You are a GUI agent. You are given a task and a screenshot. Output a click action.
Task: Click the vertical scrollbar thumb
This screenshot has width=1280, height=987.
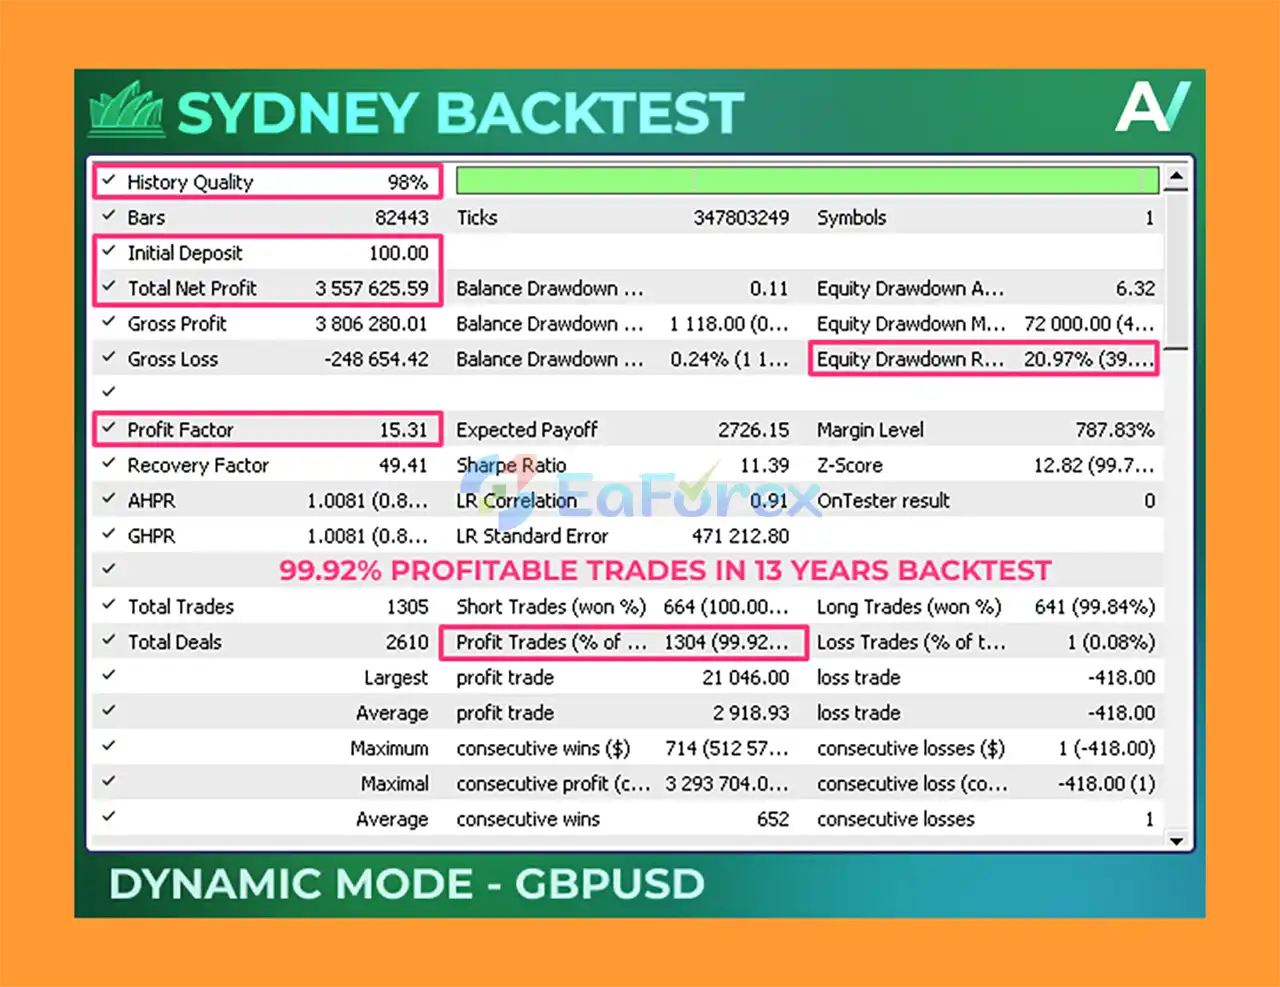[x=1177, y=270]
